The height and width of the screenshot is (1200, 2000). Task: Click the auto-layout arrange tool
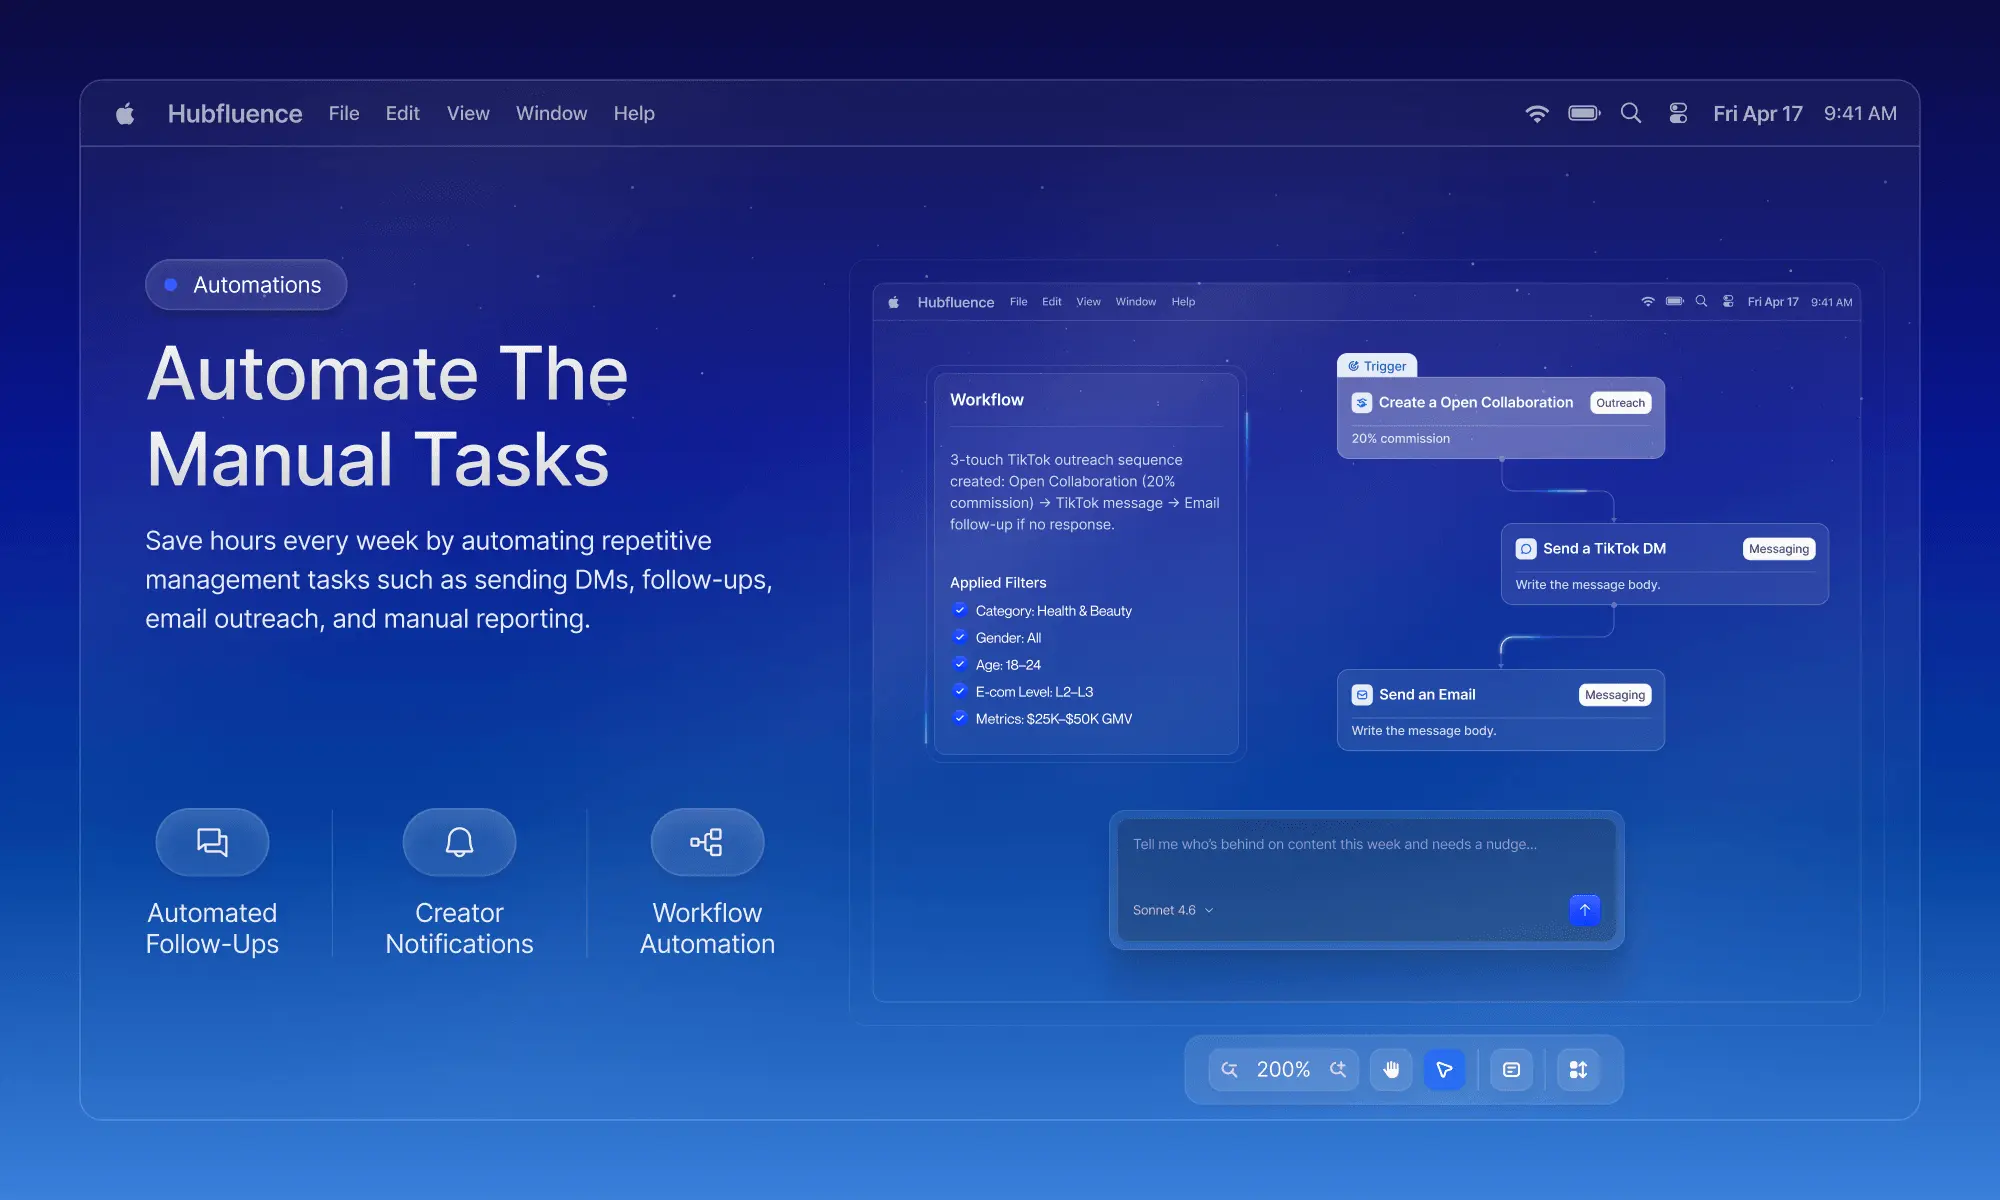1578,1069
